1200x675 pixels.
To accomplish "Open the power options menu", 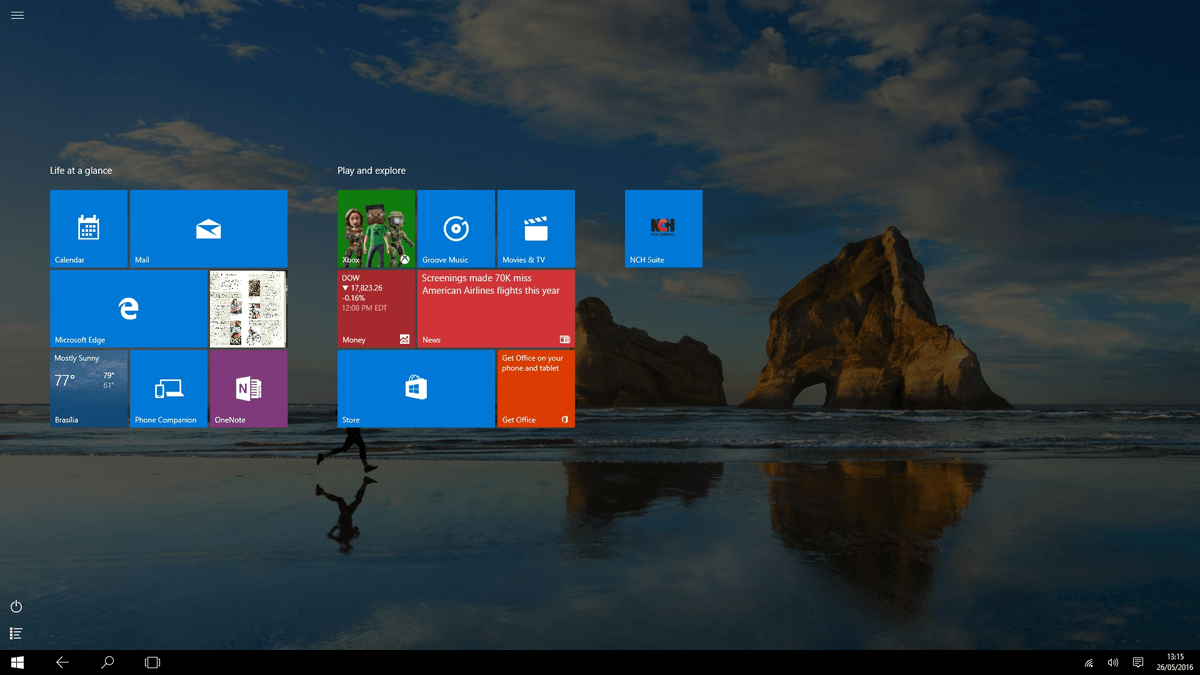I will tap(17, 606).
